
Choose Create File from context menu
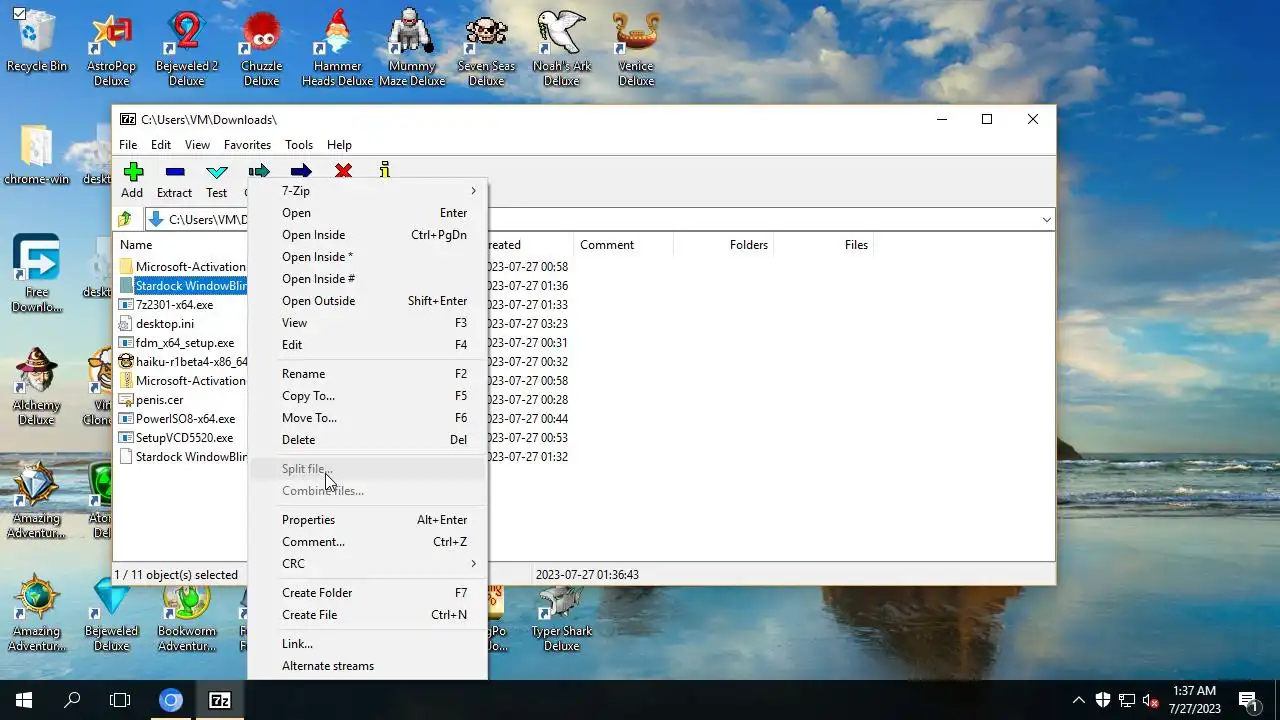pos(367,615)
